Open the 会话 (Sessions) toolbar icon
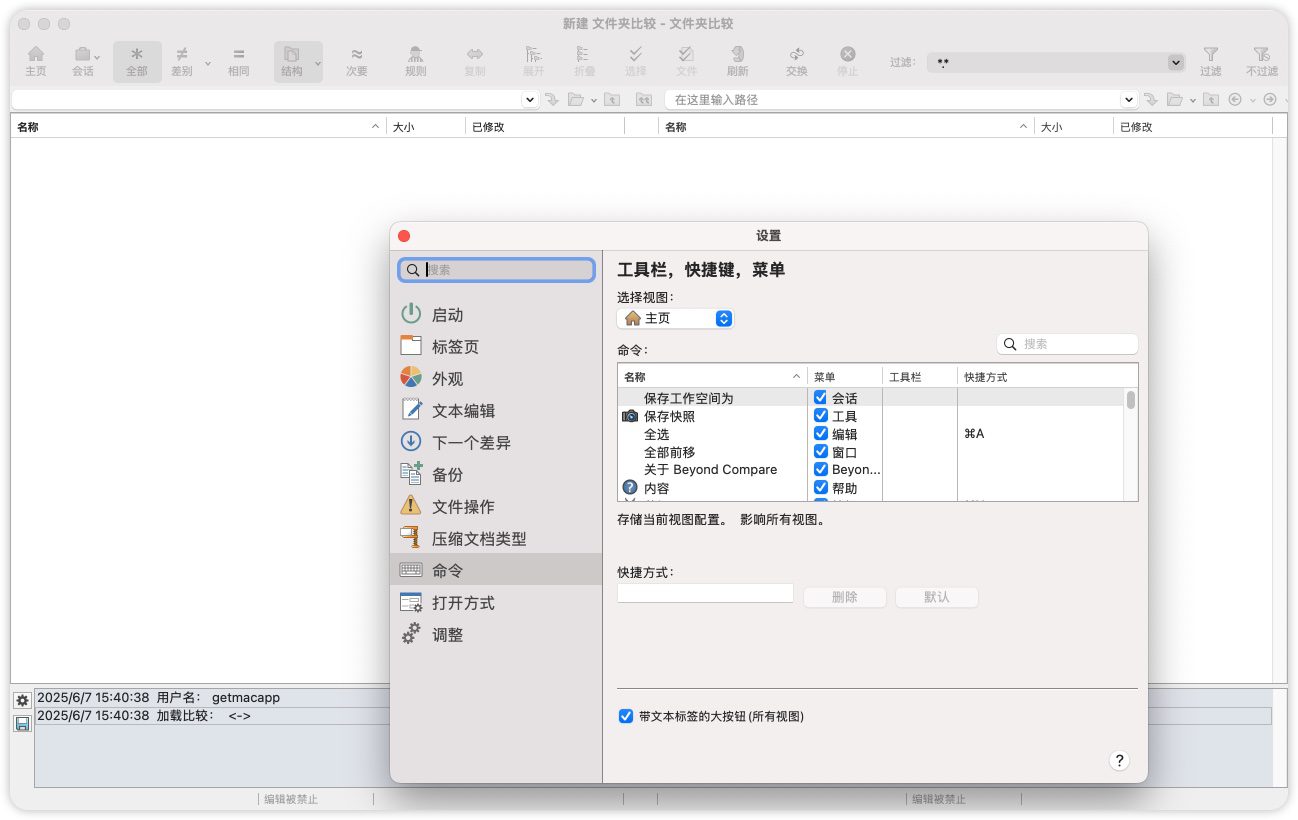1298x820 pixels. click(x=83, y=61)
